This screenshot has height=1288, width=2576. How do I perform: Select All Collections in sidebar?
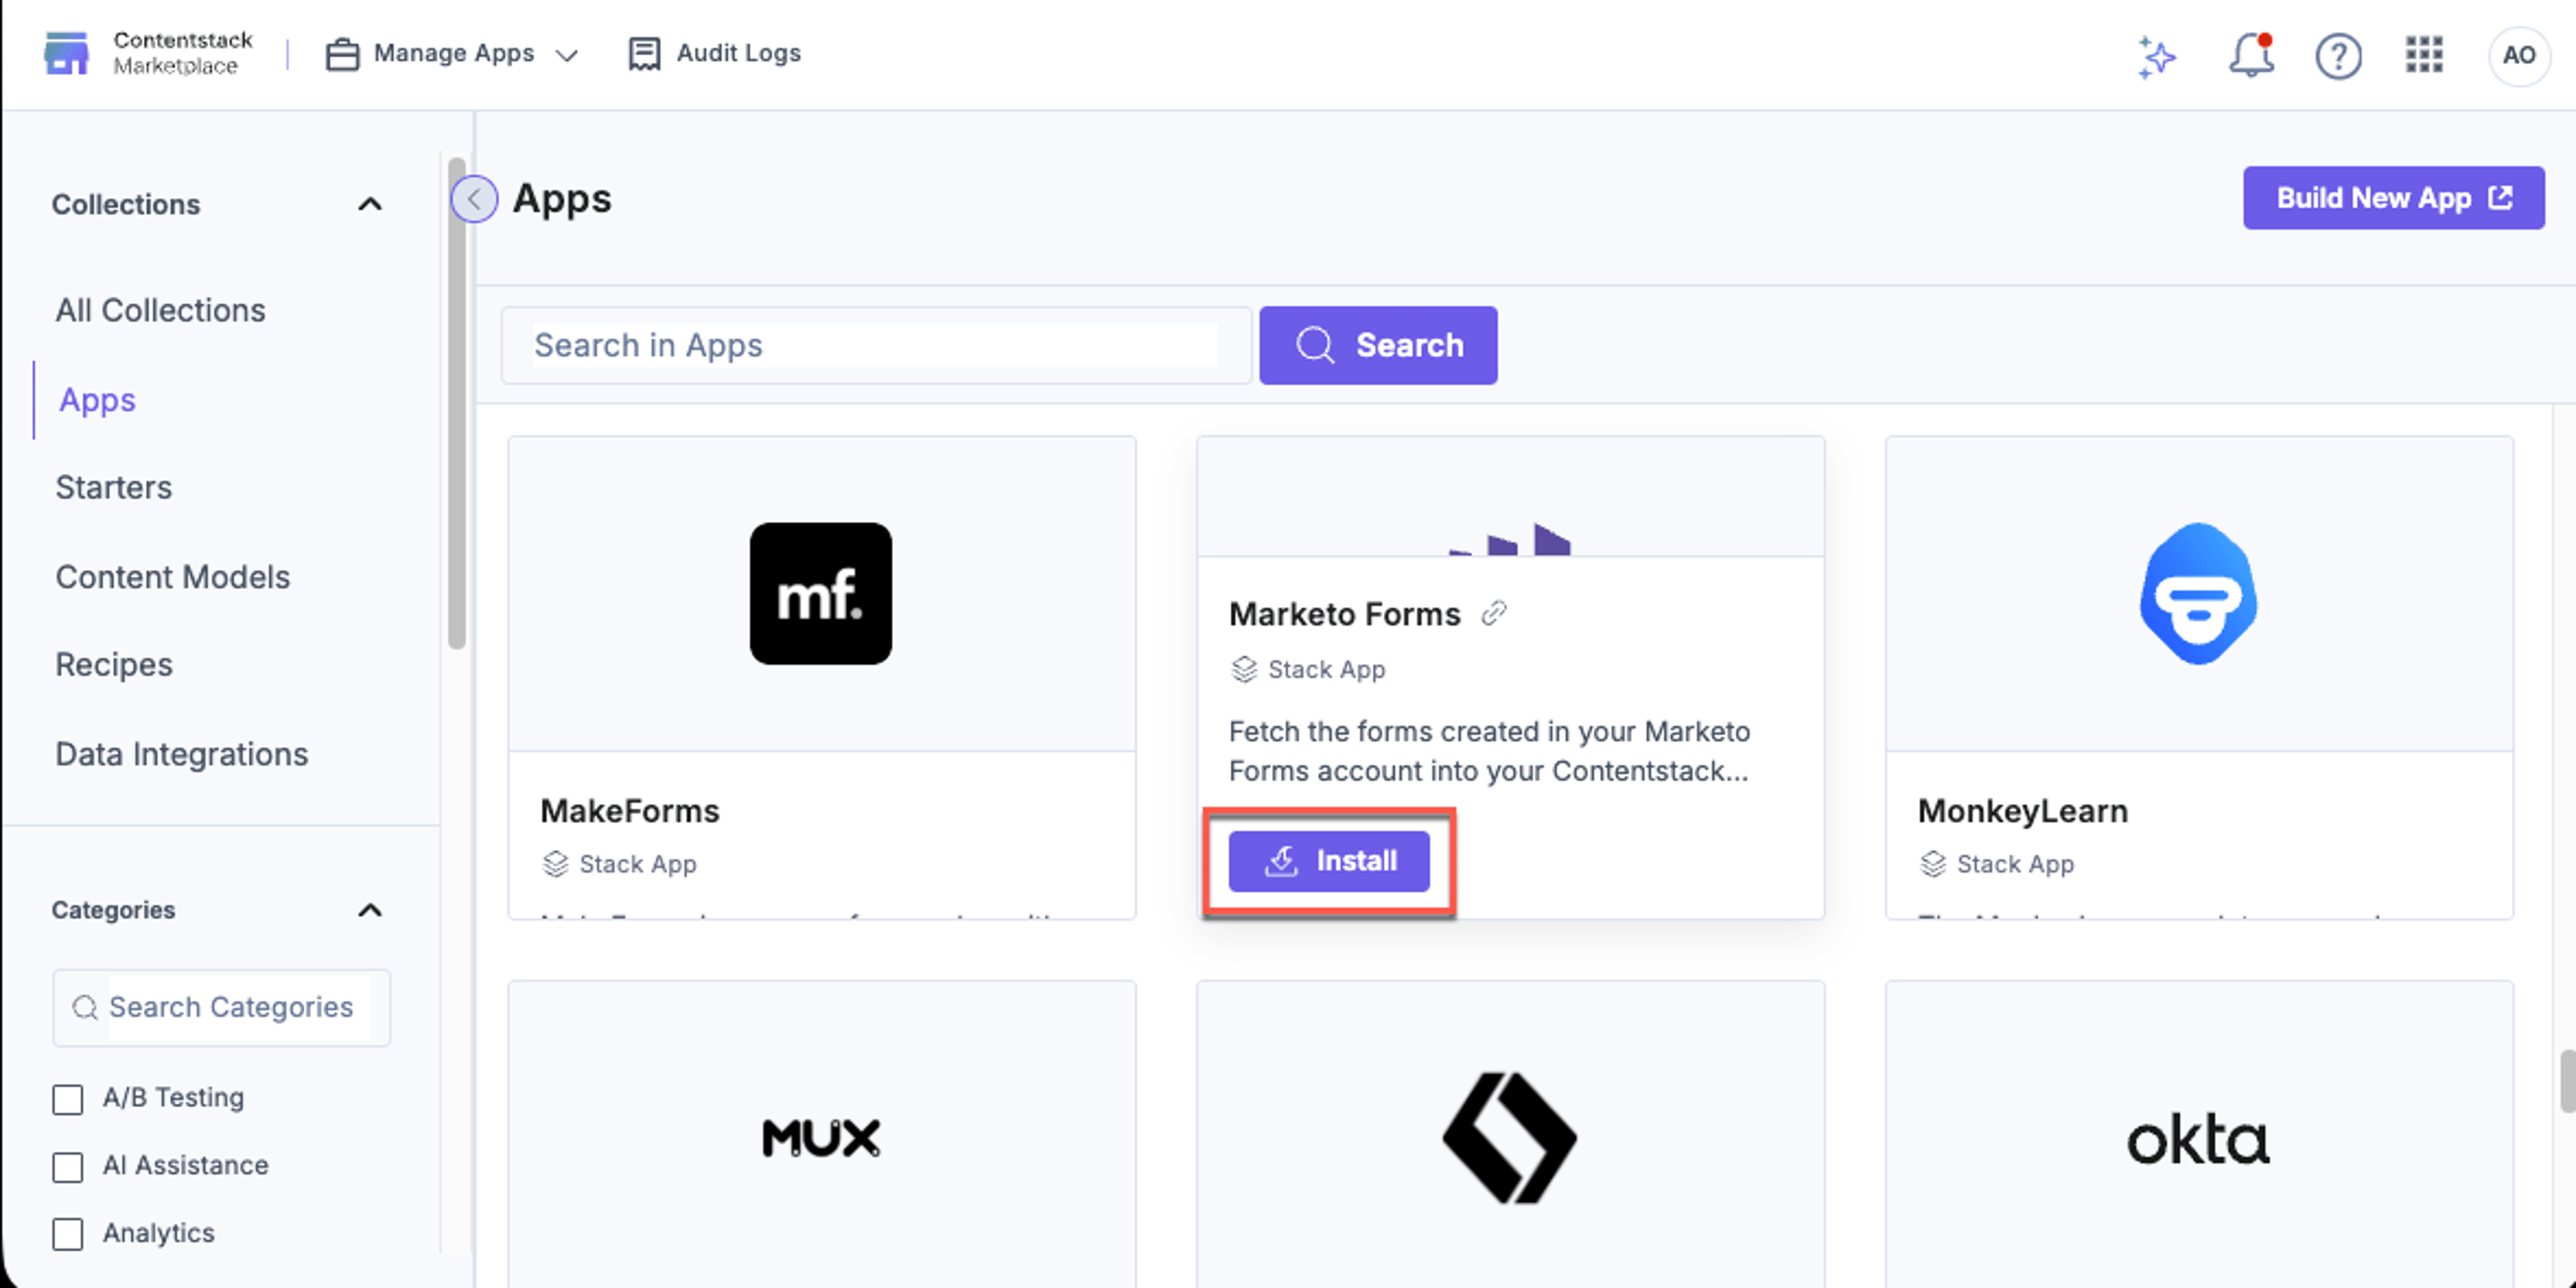click(160, 310)
